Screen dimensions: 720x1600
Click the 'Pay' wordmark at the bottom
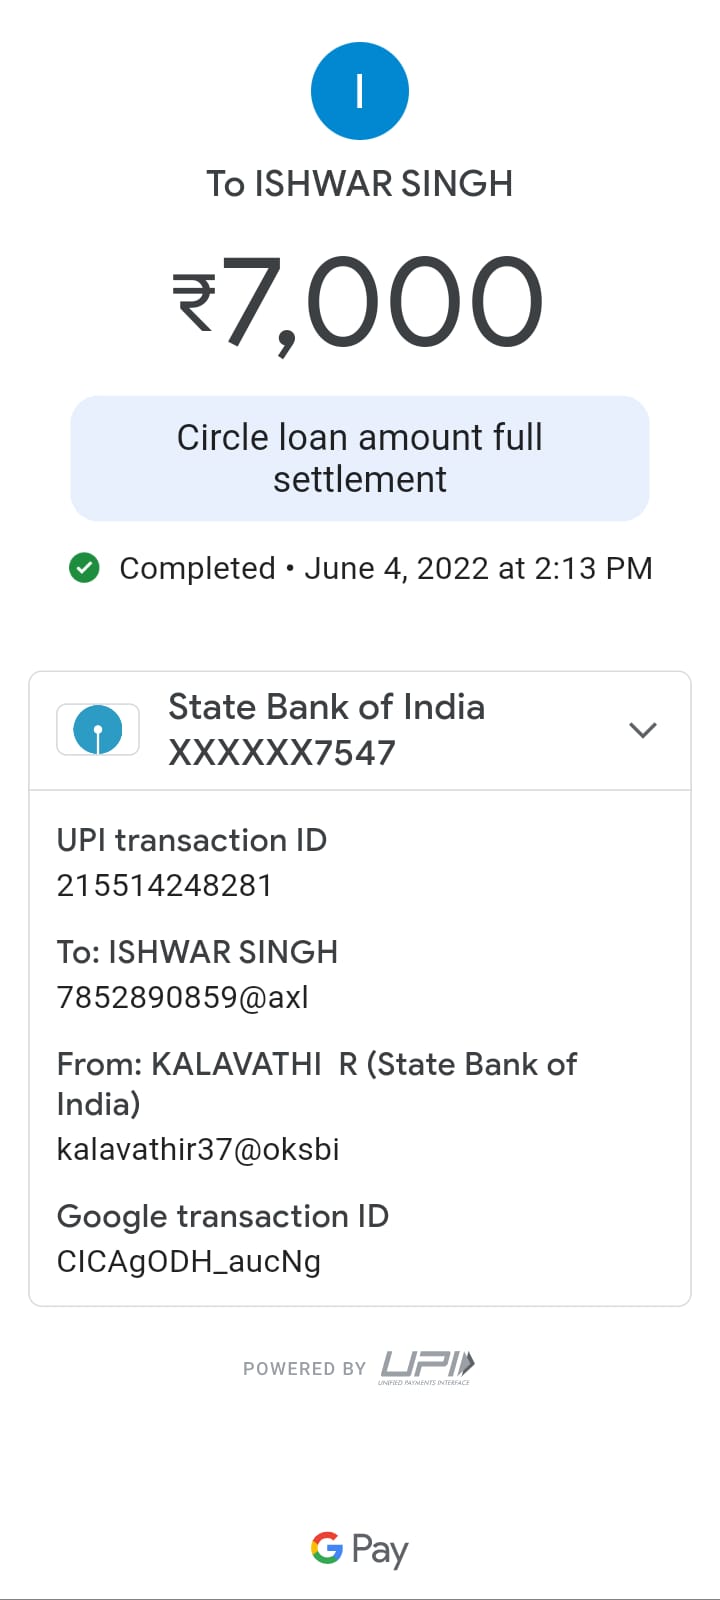click(380, 1550)
